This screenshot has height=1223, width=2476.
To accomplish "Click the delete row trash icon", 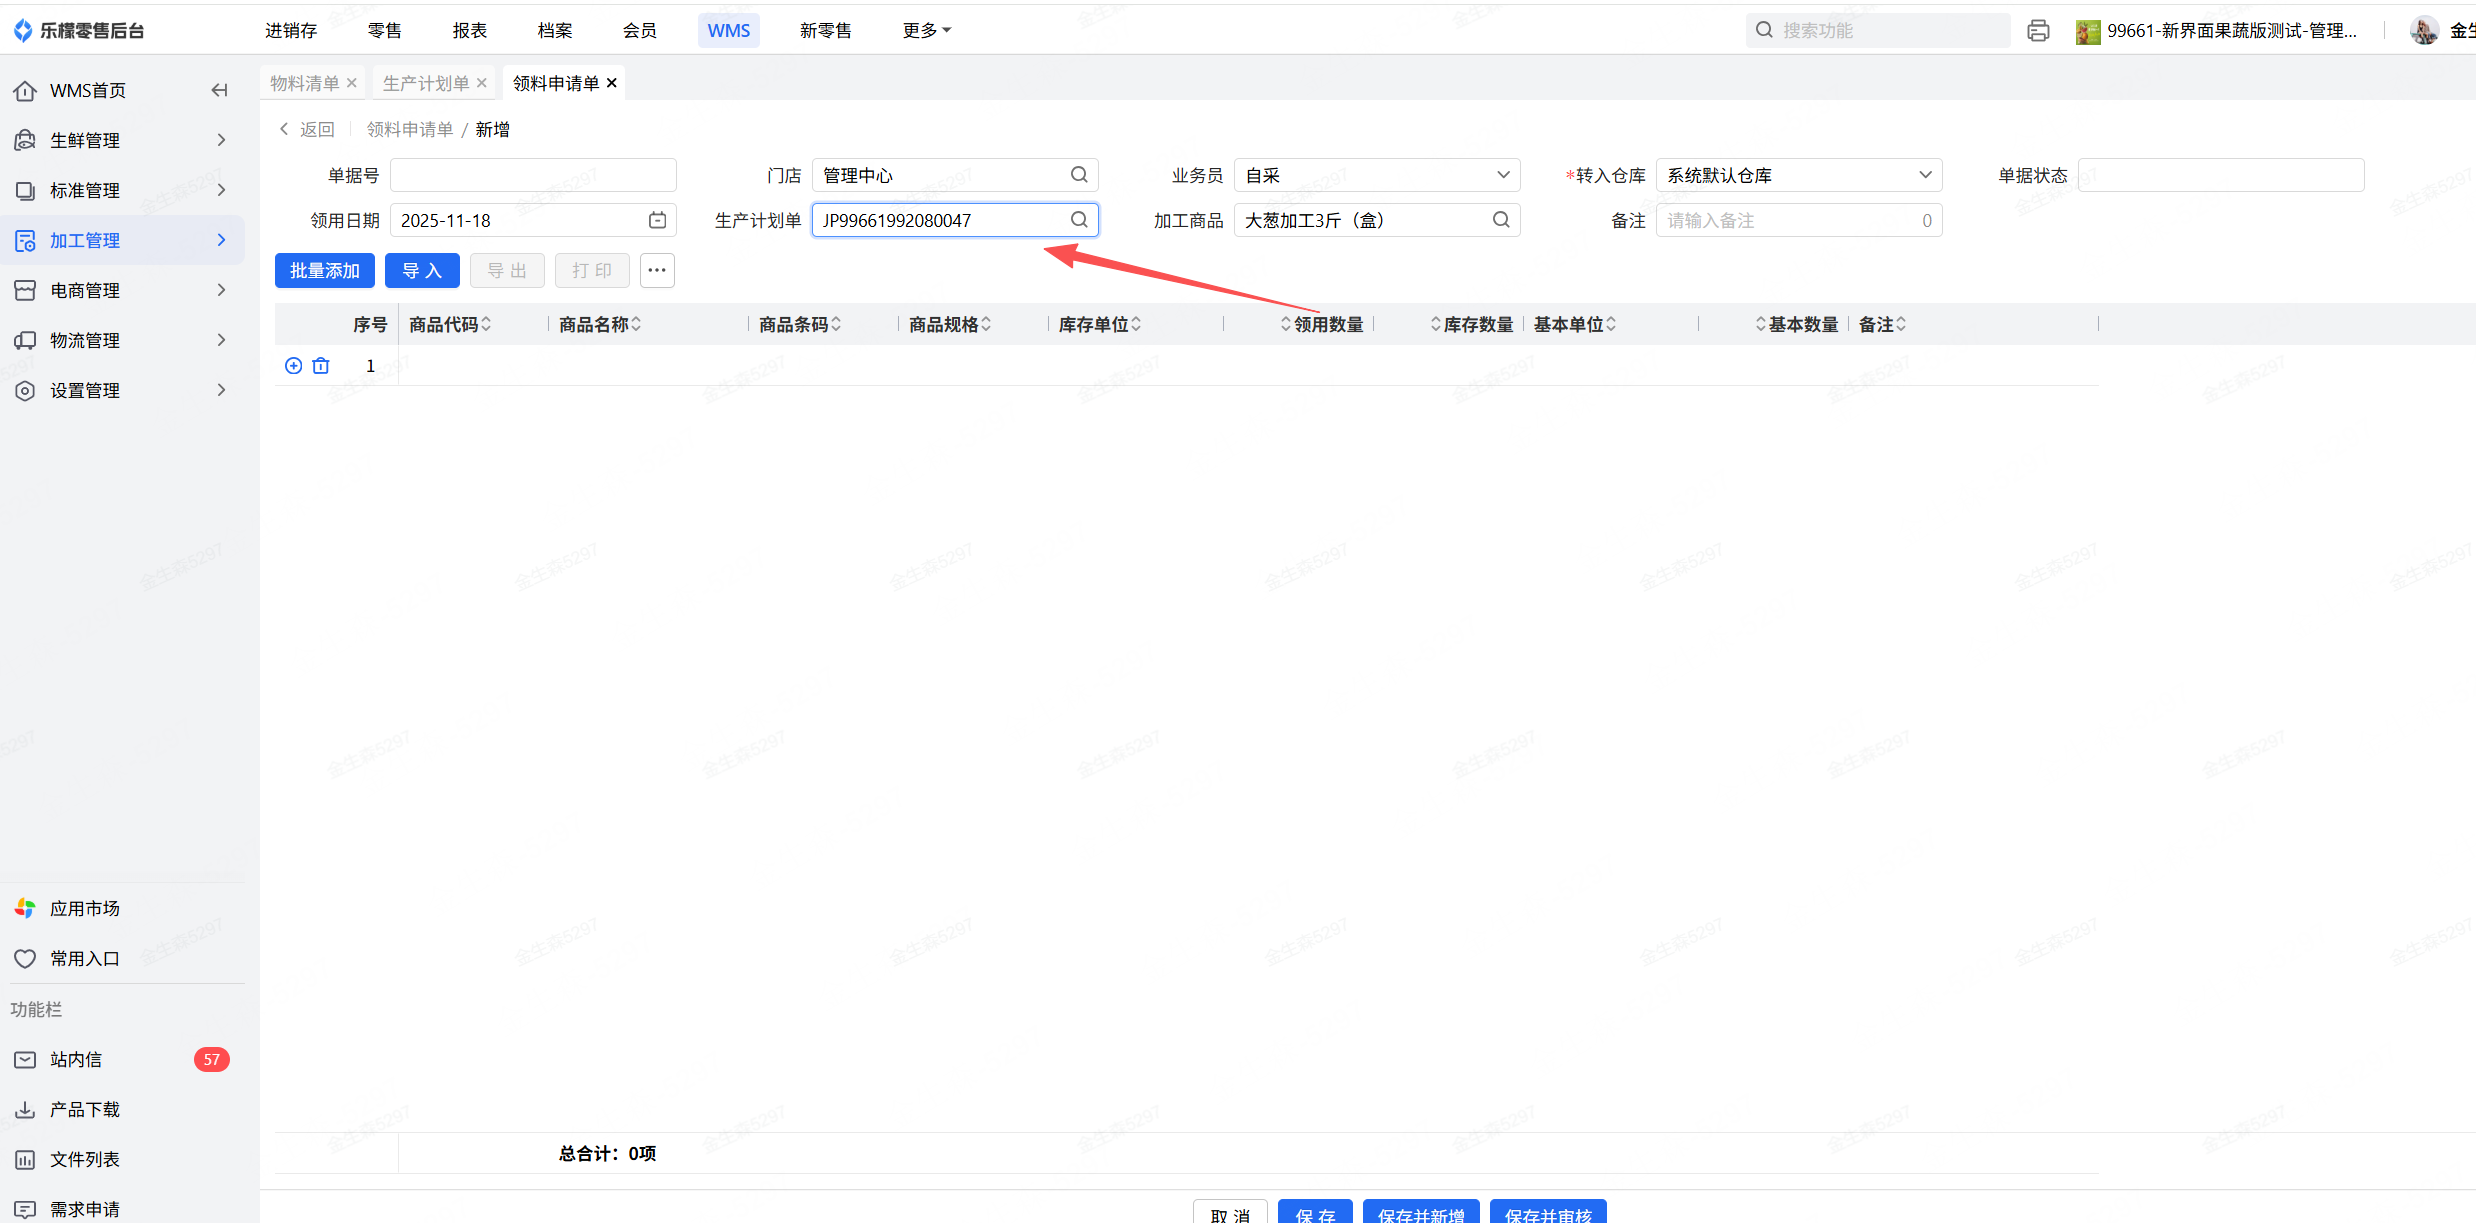I will [321, 366].
